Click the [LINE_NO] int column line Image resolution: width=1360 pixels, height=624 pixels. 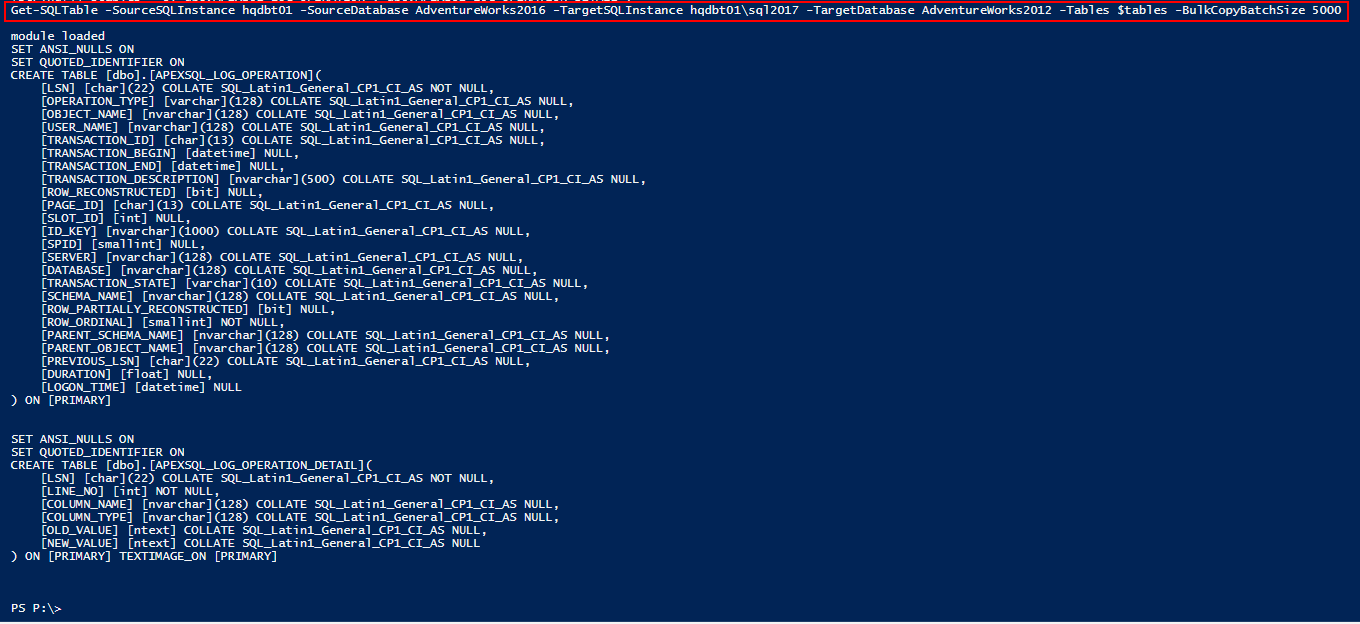129,491
